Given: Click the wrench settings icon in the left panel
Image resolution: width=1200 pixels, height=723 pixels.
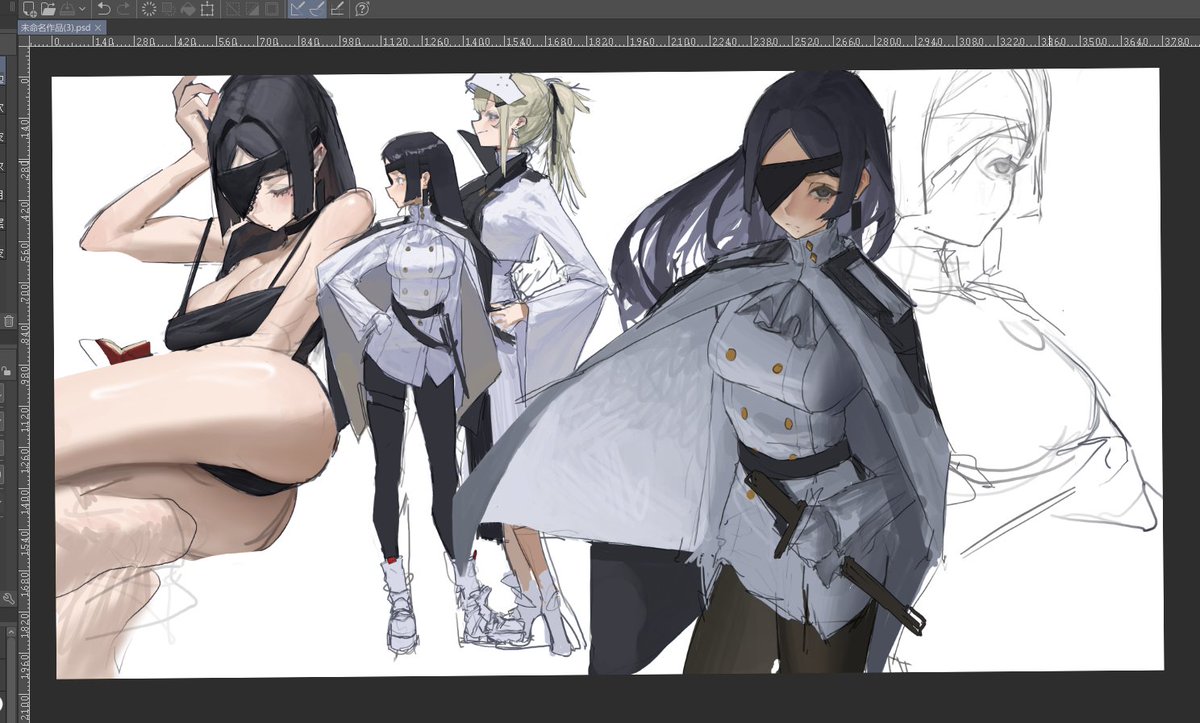Looking at the screenshot, I should click(8, 598).
